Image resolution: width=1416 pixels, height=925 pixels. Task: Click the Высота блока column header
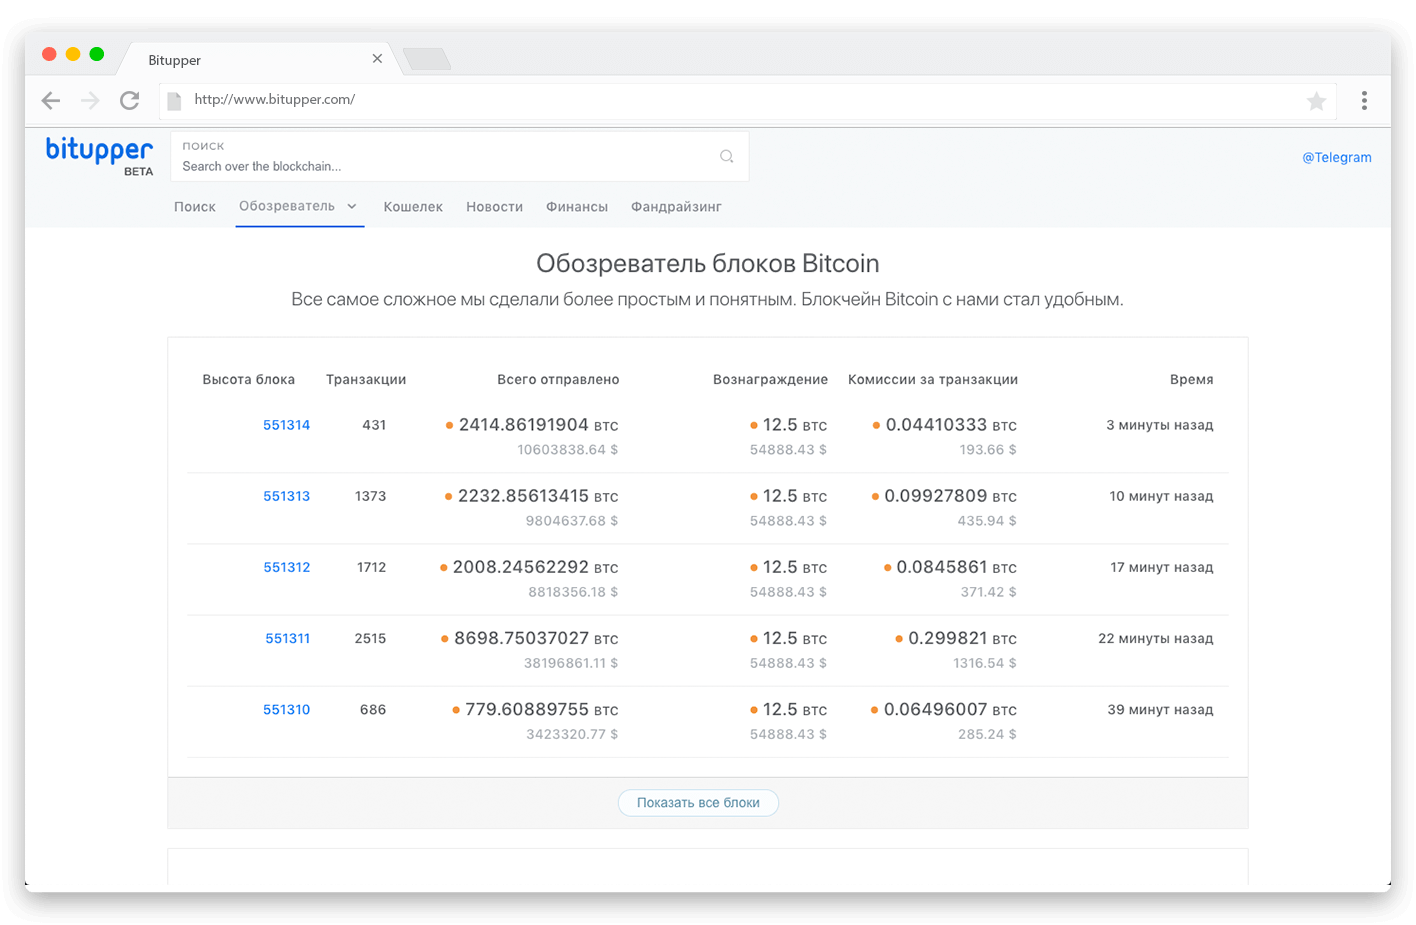click(249, 380)
